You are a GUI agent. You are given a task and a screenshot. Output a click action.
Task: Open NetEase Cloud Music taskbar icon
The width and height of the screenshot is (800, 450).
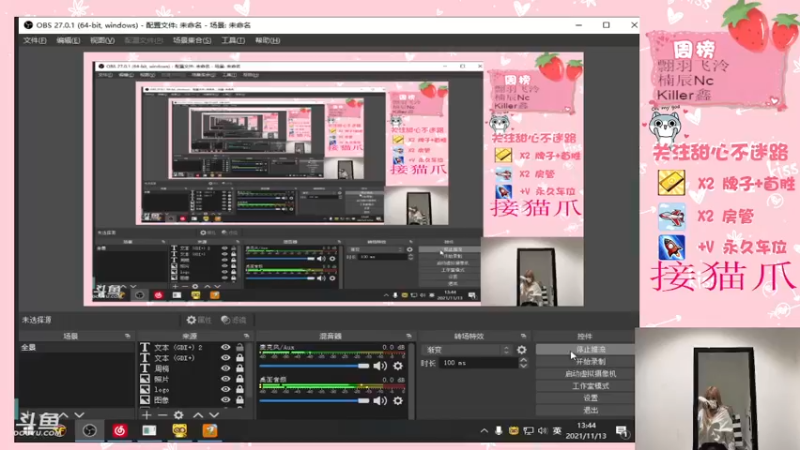120,431
